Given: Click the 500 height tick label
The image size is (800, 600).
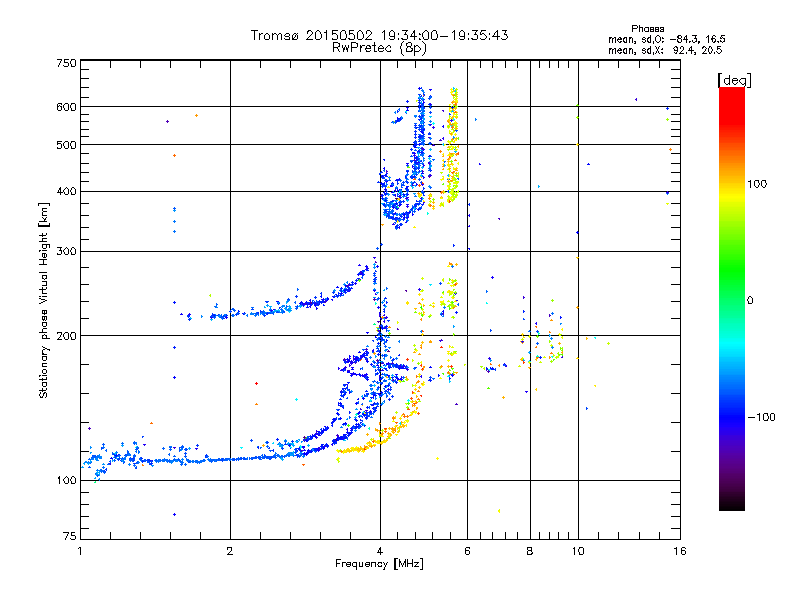Looking at the screenshot, I should pos(67,145).
